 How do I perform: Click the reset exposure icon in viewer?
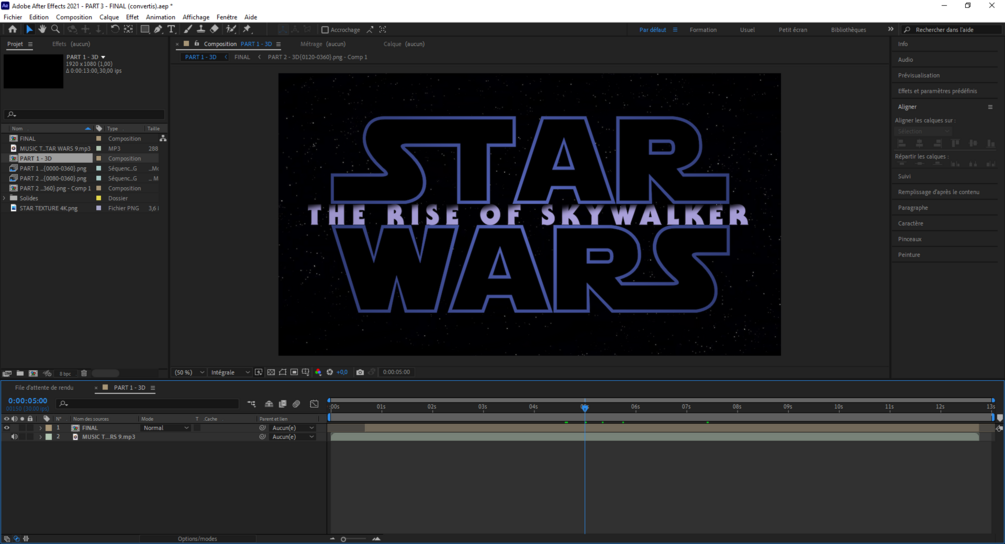(329, 372)
